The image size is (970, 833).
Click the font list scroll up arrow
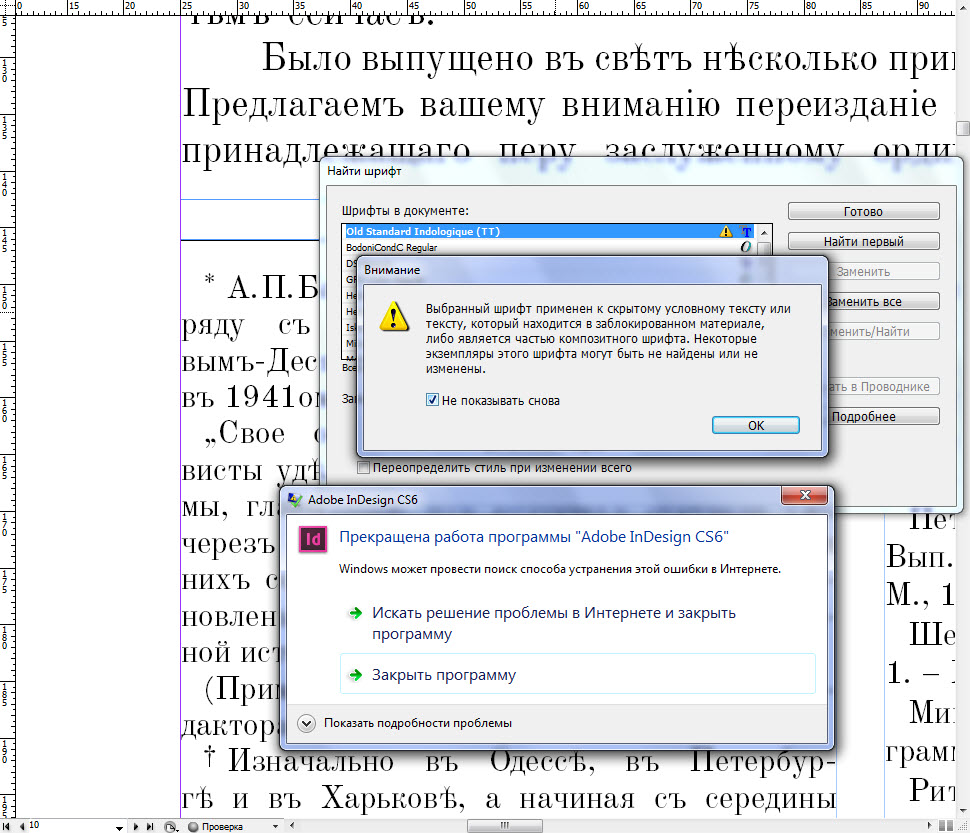765,233
